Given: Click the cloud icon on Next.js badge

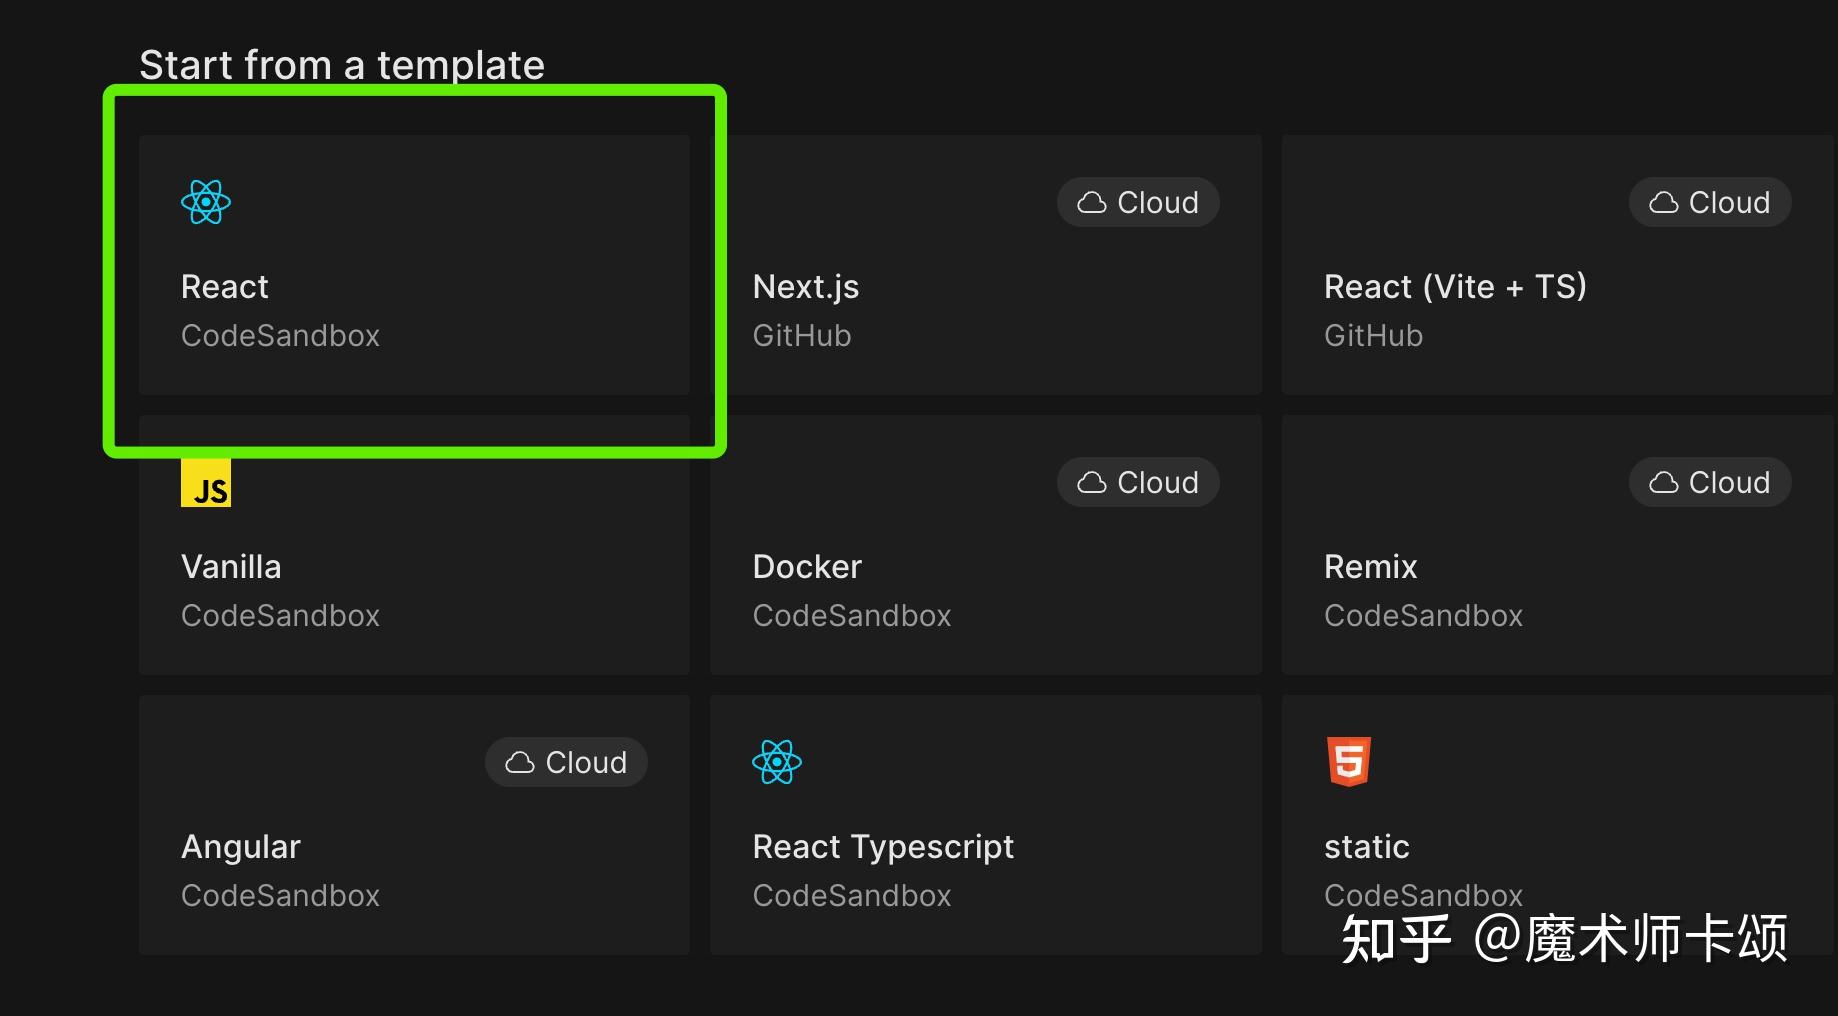Looking at the screenshot, I should point(1092,202).
